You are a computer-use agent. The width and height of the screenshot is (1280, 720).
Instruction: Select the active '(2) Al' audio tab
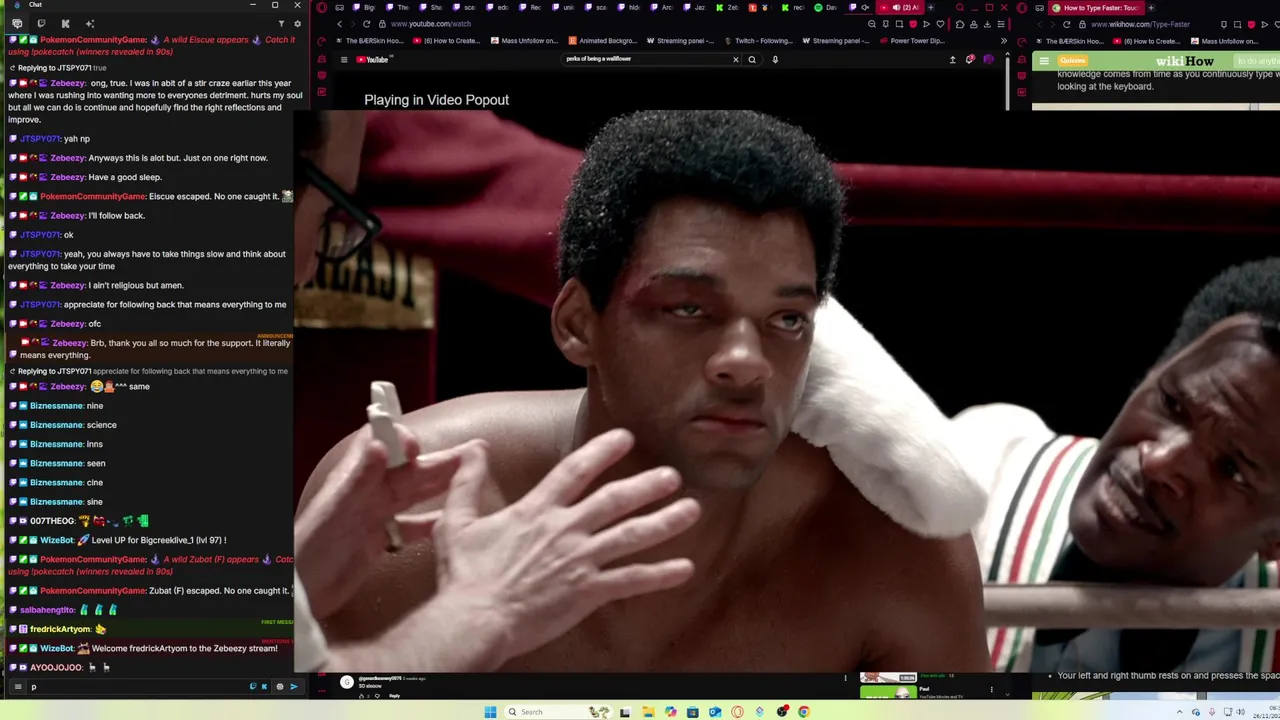(x=899, y=8)
